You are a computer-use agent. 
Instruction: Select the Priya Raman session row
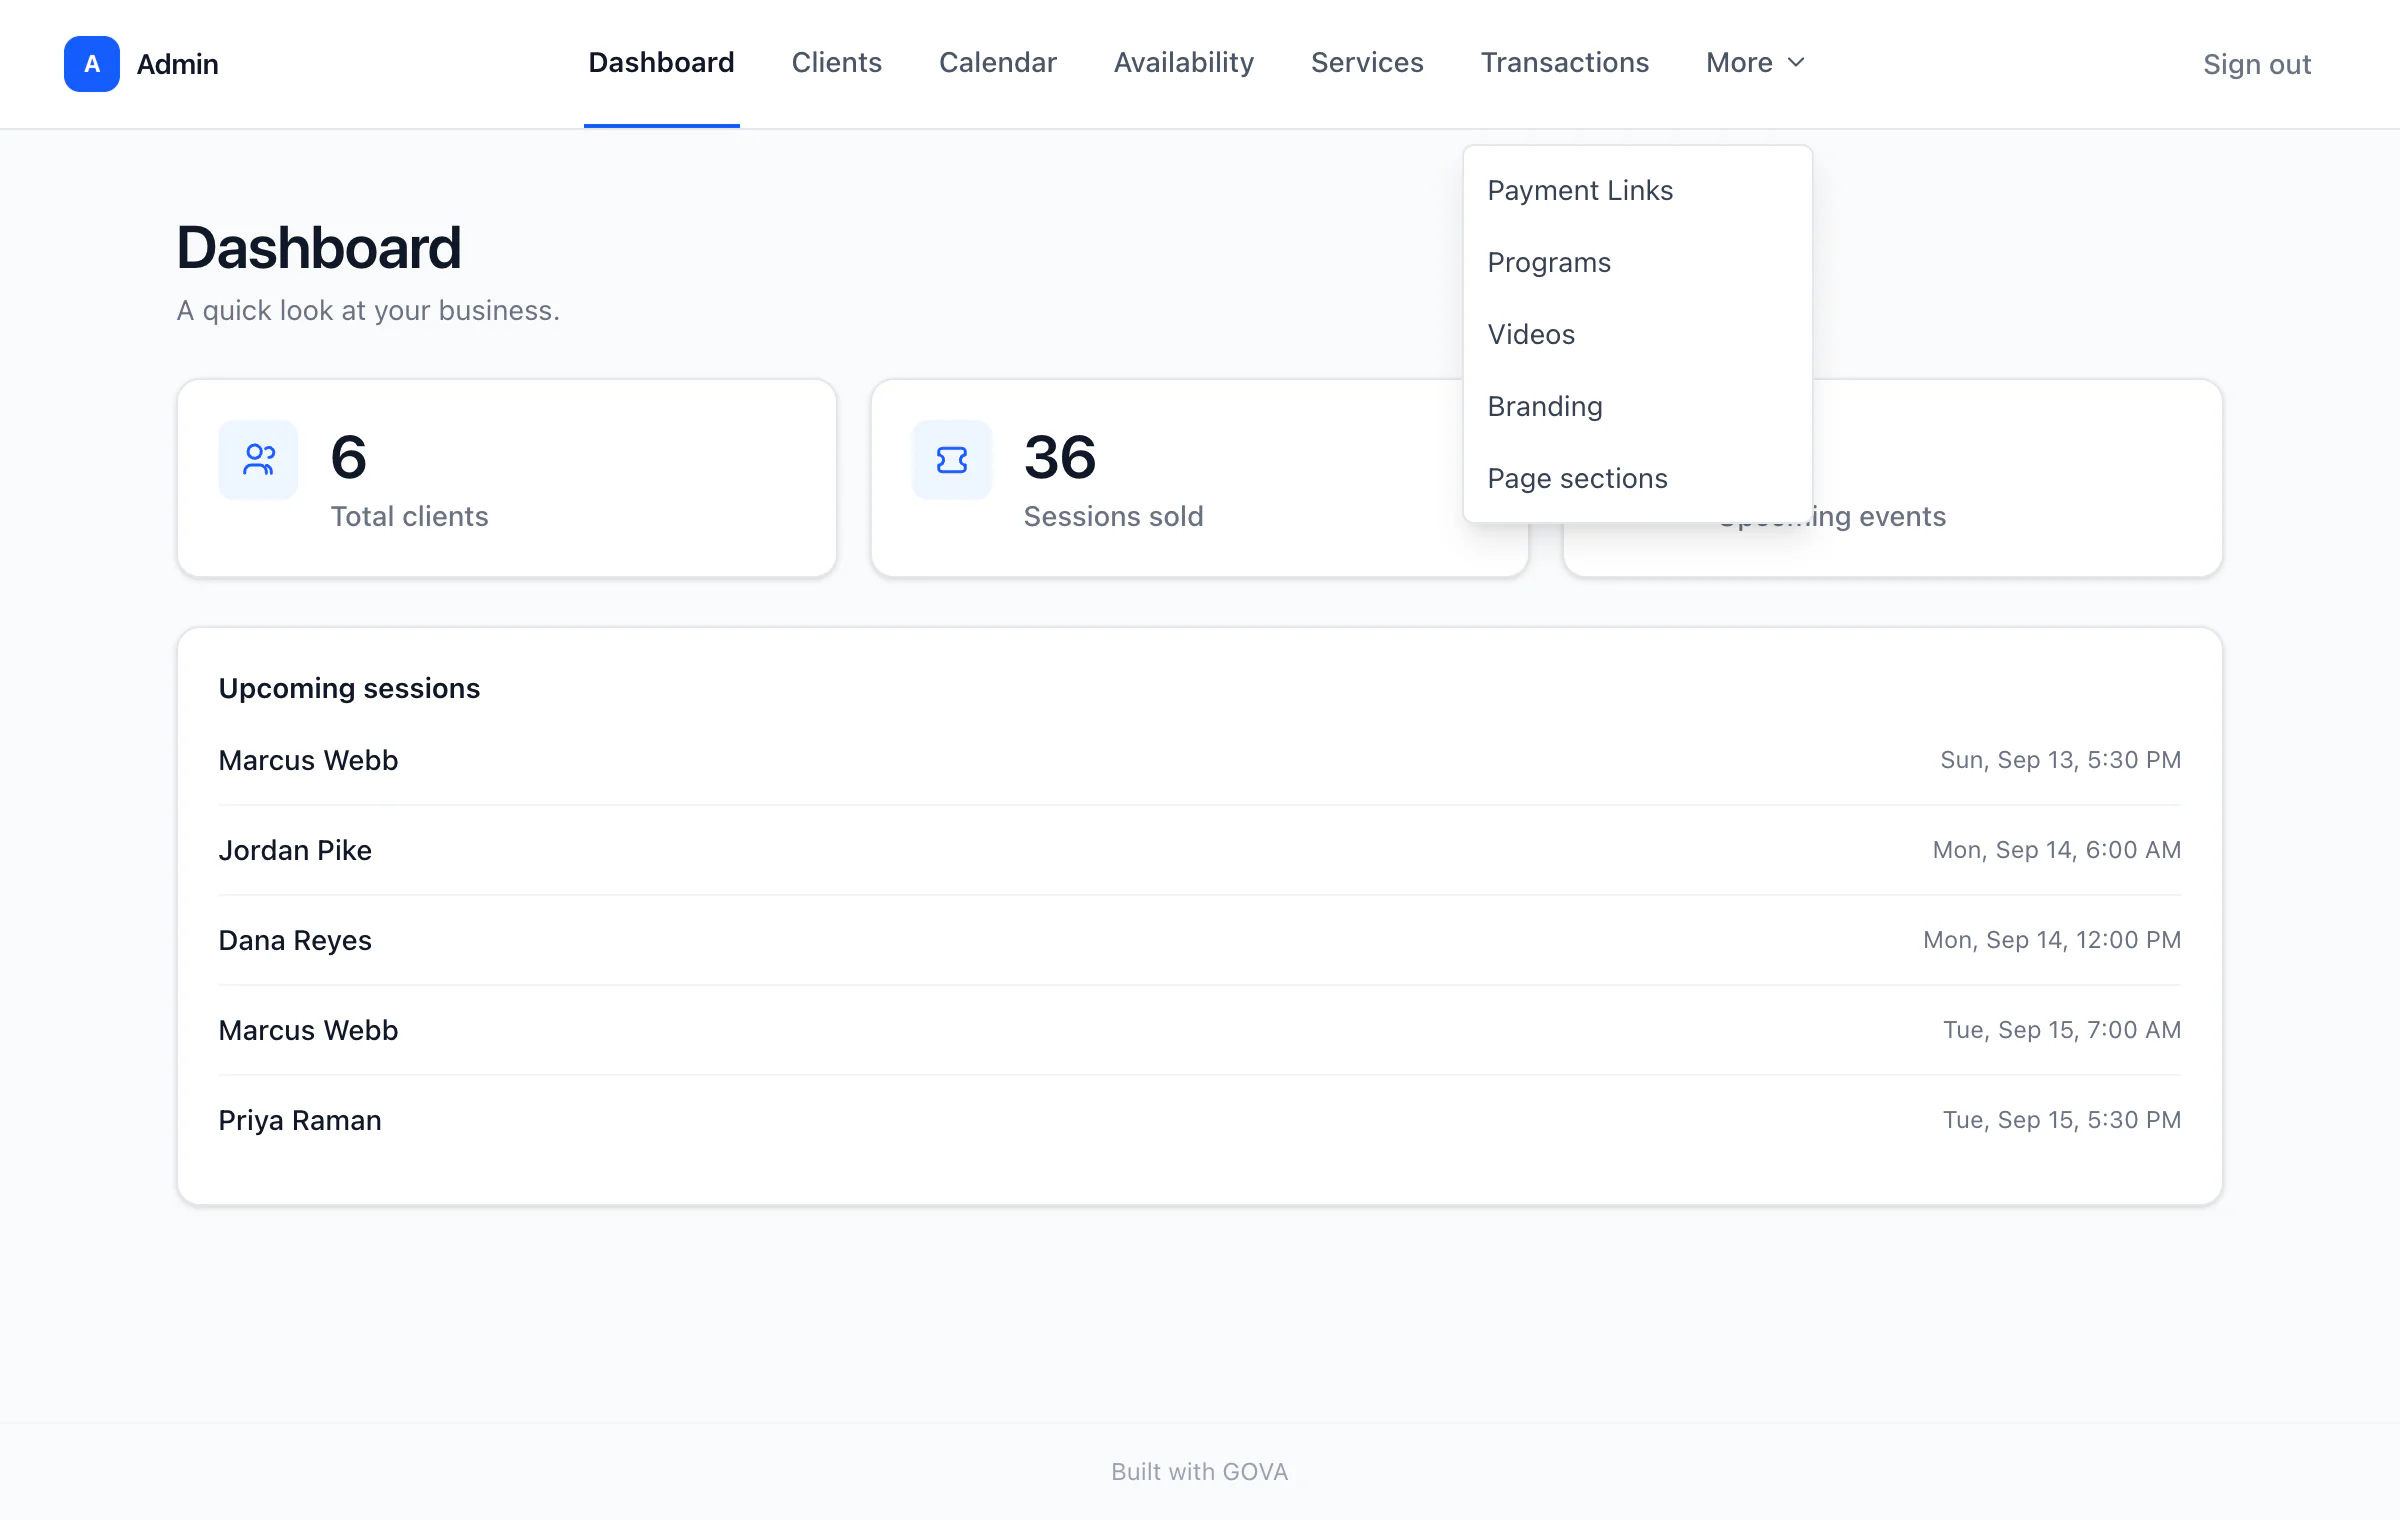pyautogui.click(x=1200, y=1120)
